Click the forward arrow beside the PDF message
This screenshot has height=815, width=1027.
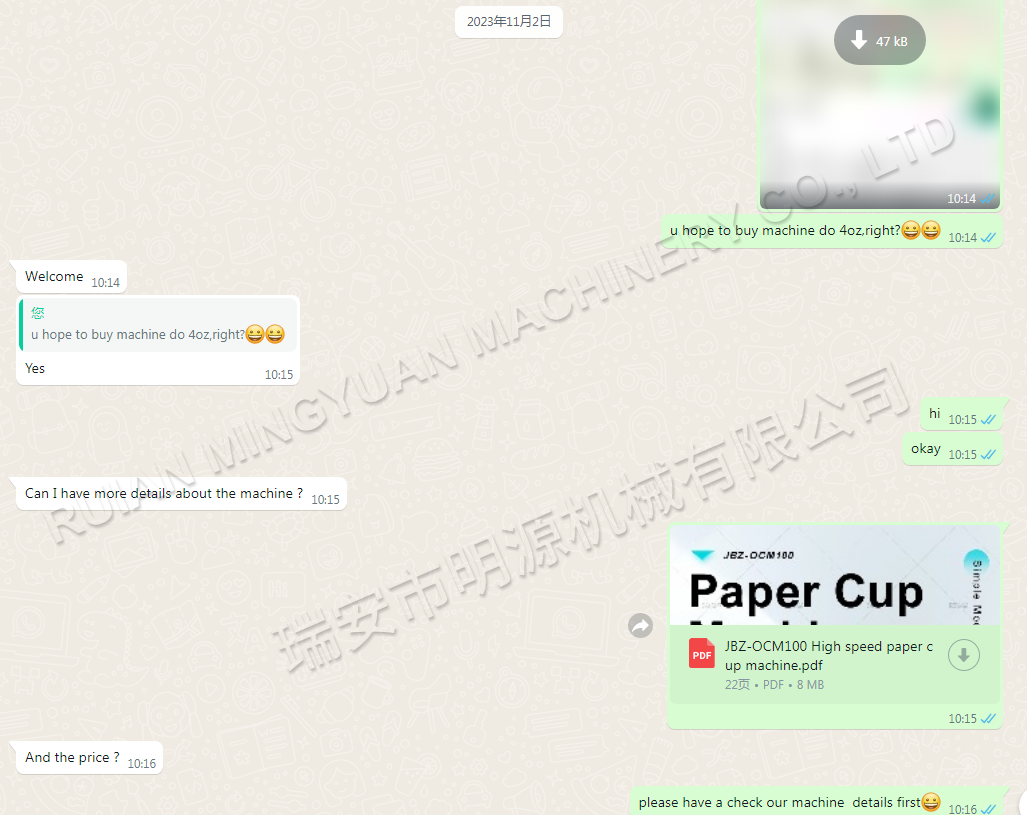(640, 626)
